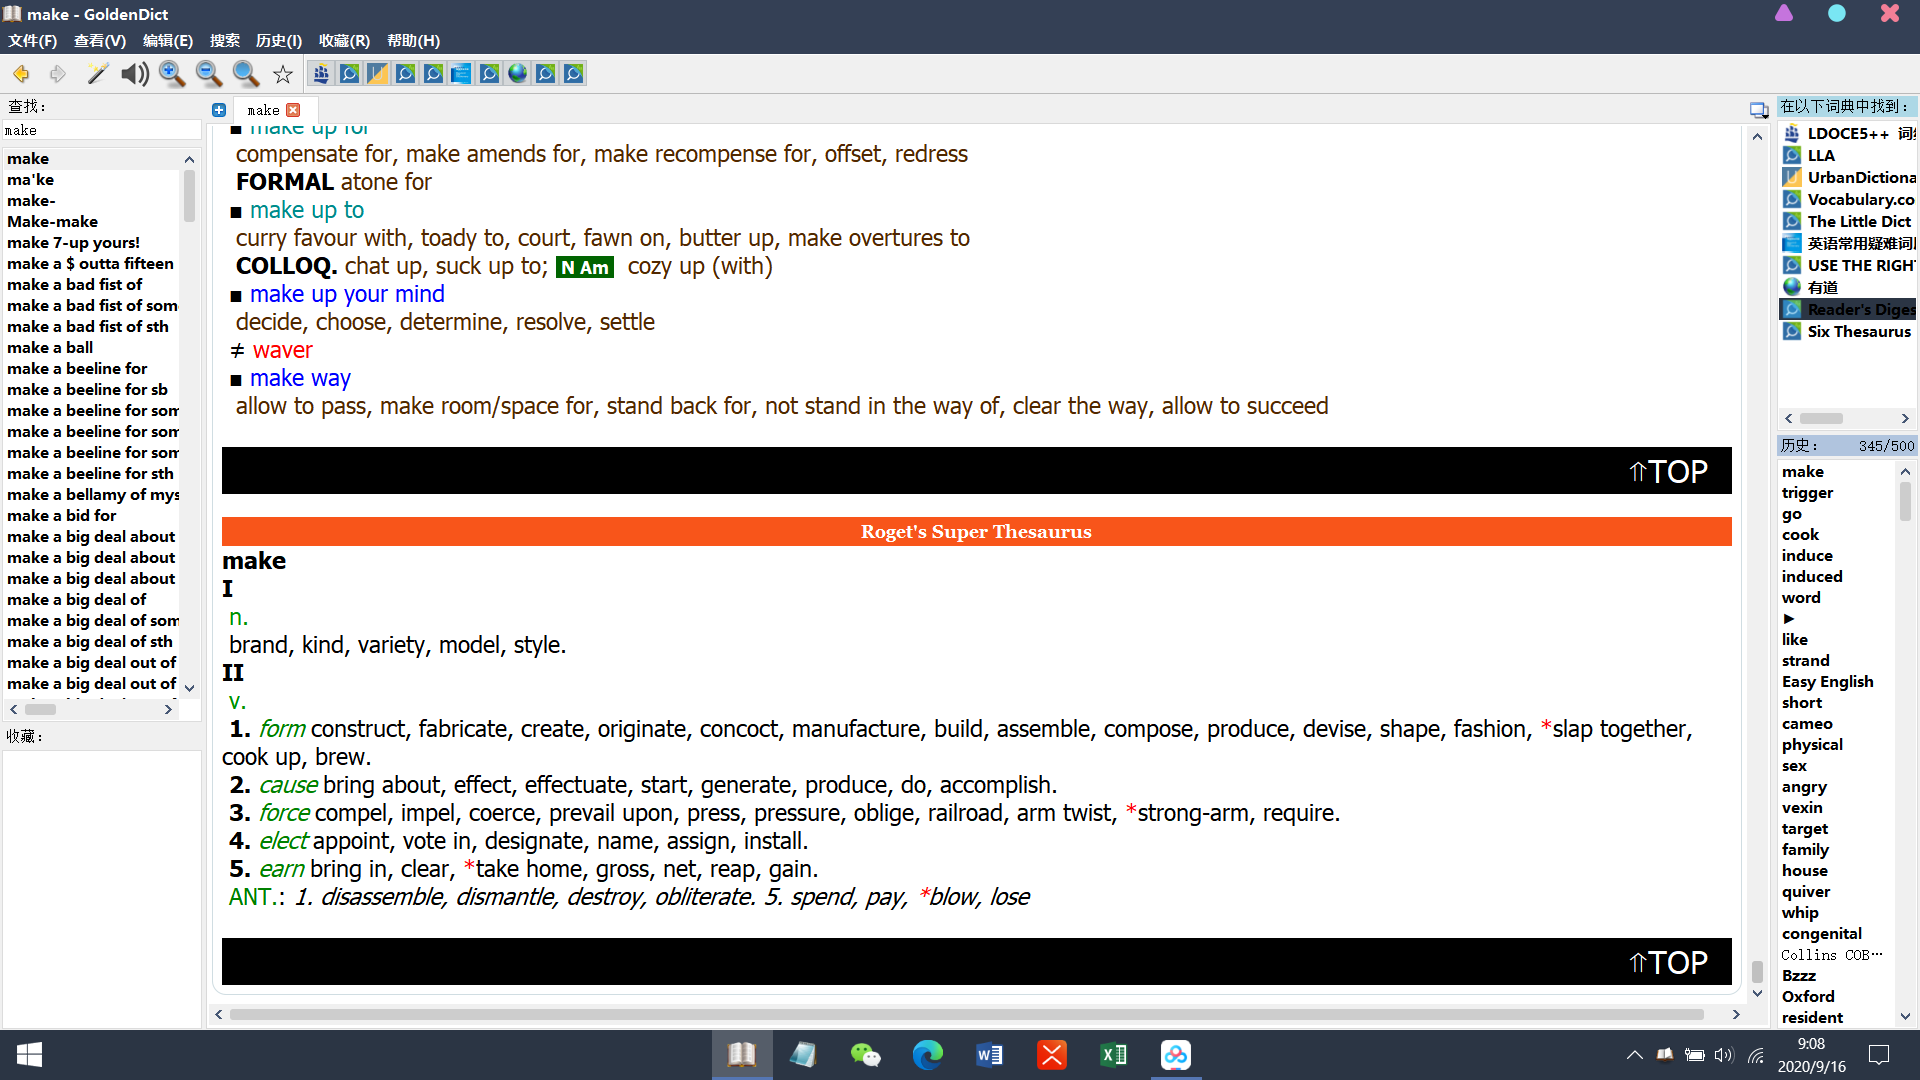
Task: Follow the 'make up to' link
Action: [307, 210]
